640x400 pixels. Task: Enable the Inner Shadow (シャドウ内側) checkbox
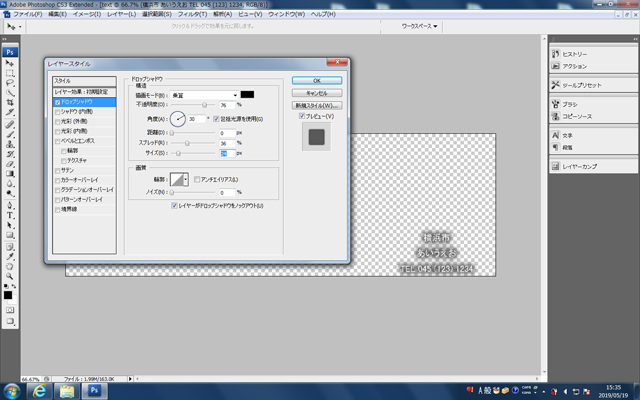tap(56, 112)
